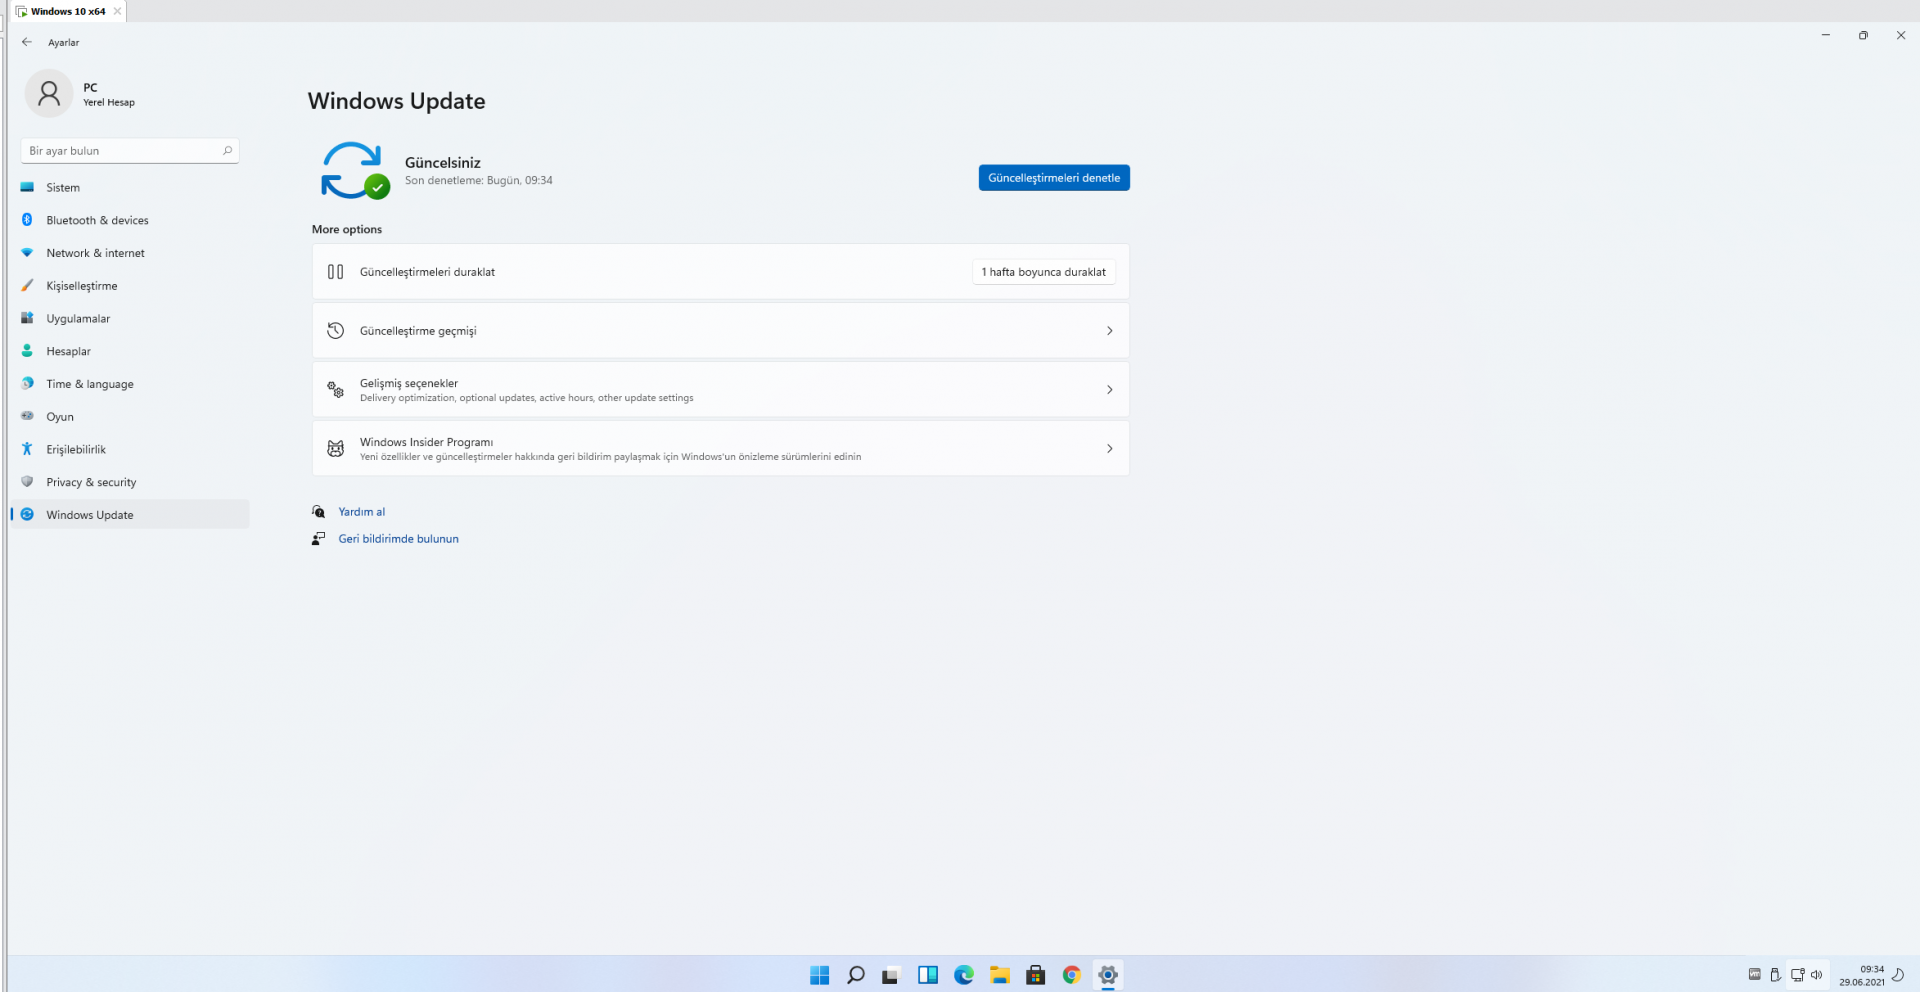
Task: Open the network tray icon
Action: click(x=1797, y=975)
